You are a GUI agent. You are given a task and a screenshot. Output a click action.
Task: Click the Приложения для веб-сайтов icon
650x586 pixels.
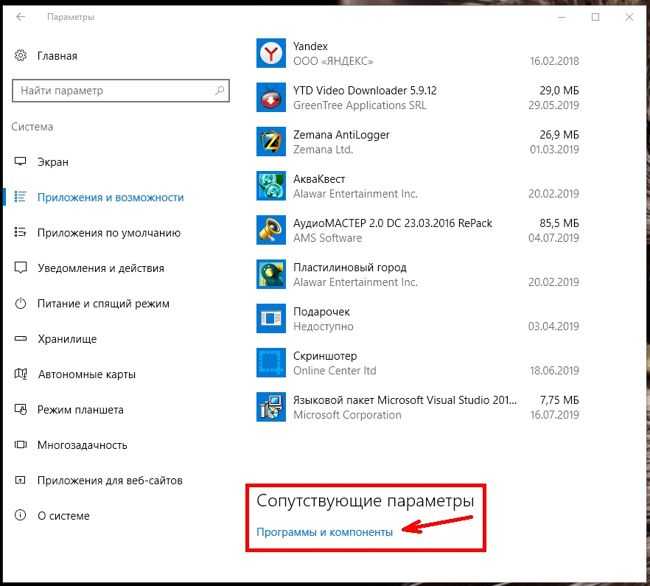tap(20, 480)
